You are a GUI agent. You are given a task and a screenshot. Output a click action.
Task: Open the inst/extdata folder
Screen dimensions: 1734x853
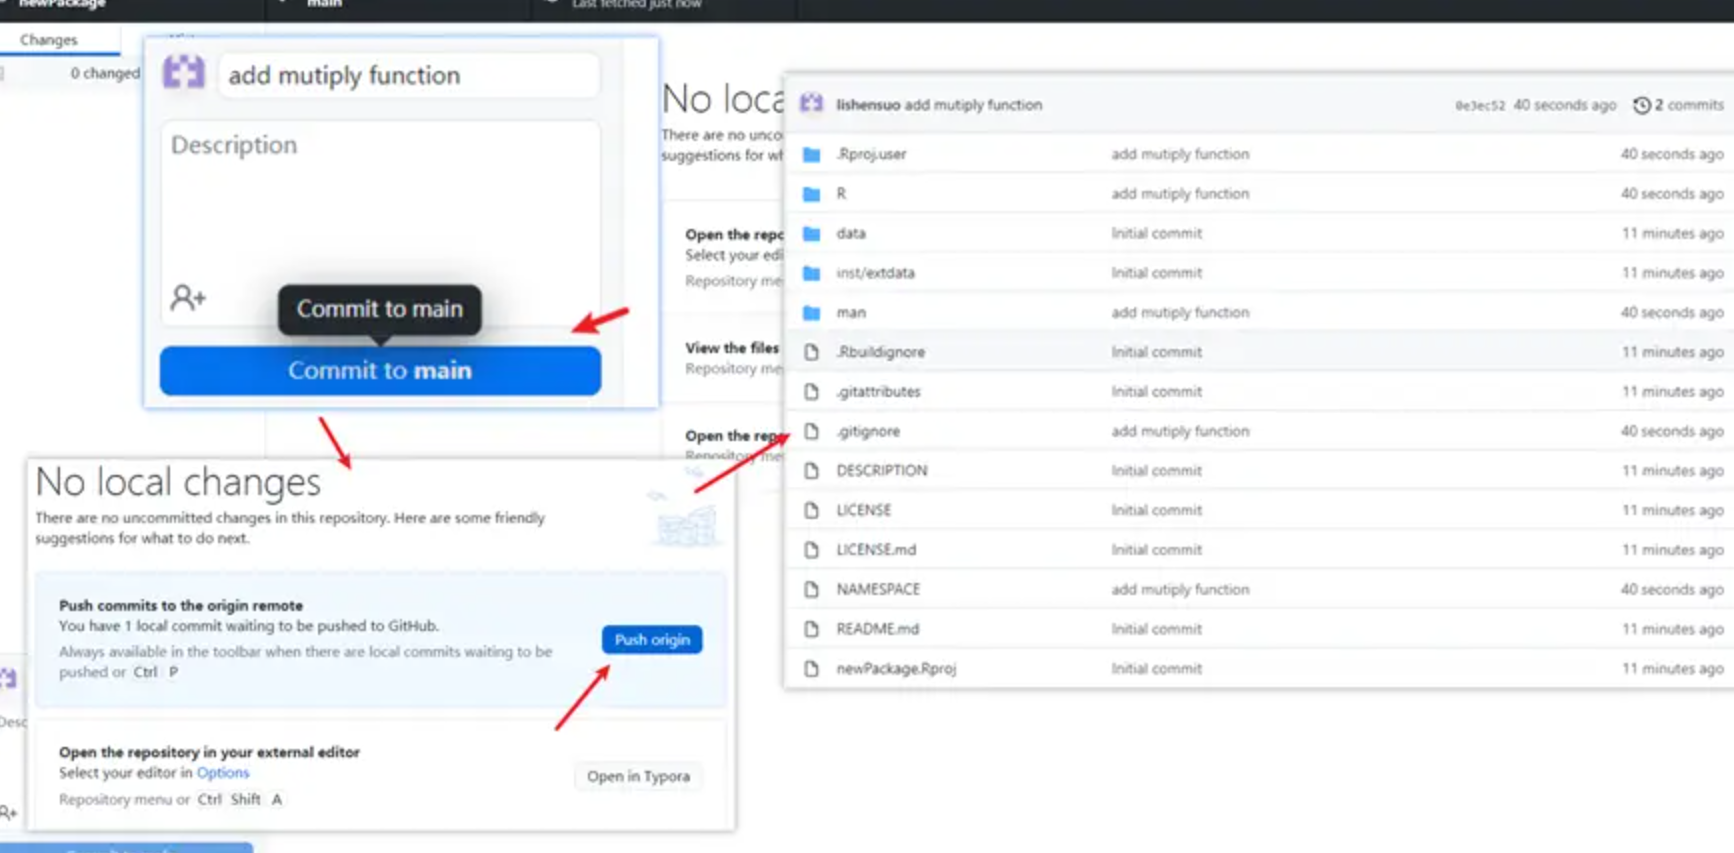click(875, 273)
